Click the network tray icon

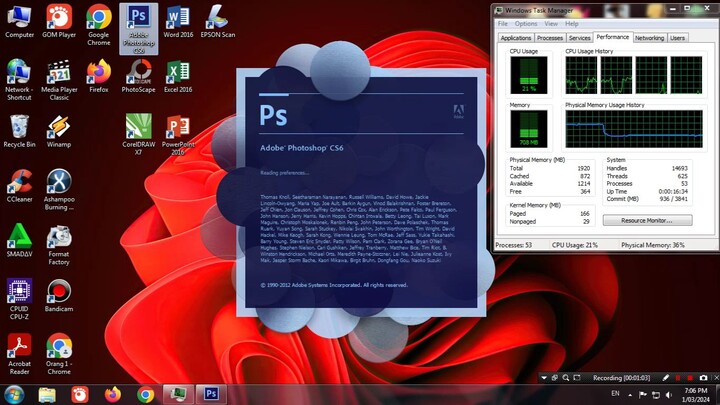point(656,395)
